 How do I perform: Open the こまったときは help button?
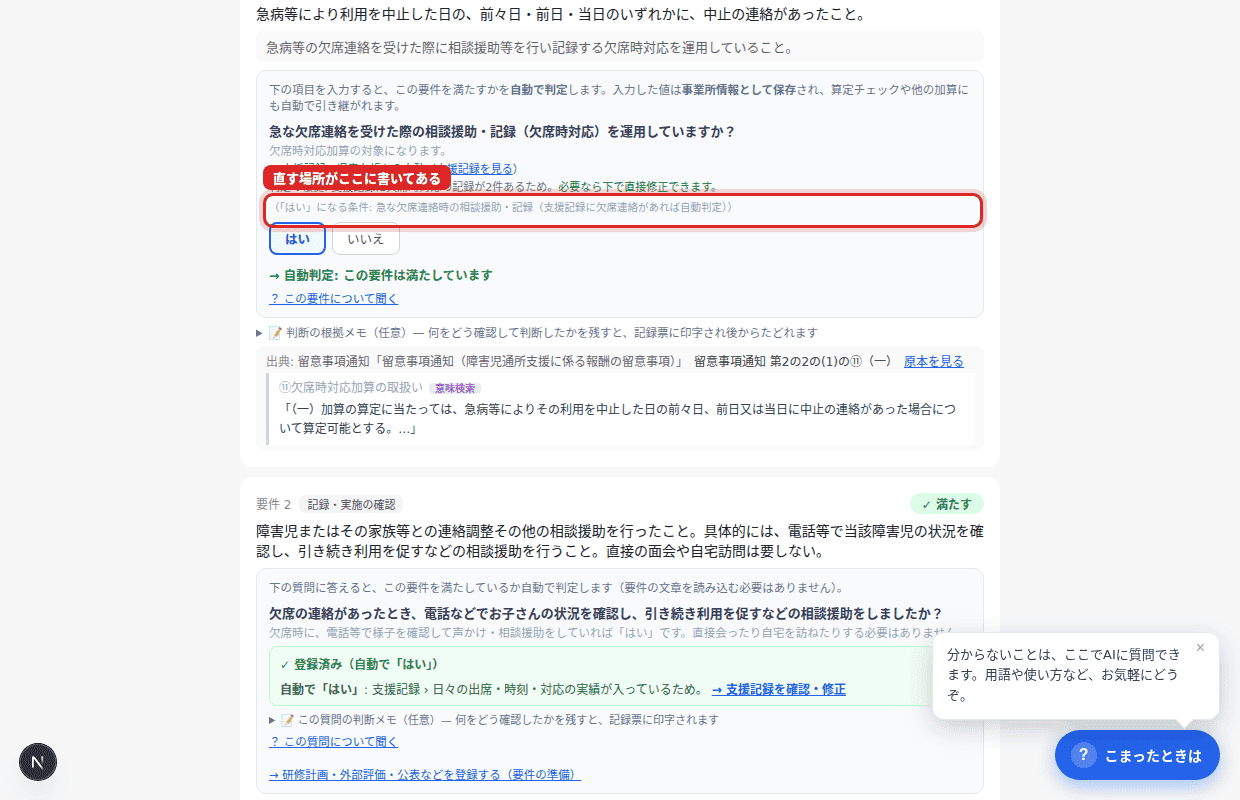(1137, 755)
